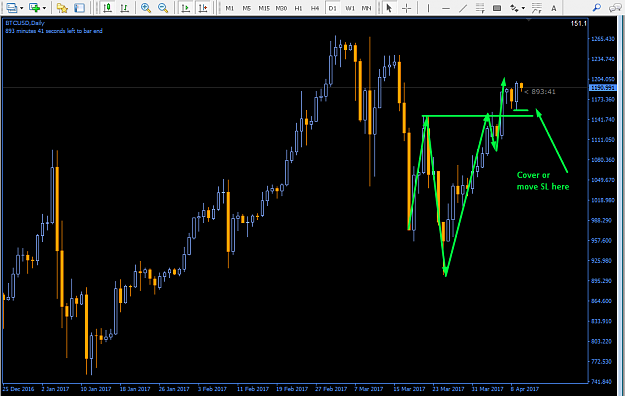The image size is (625, 396).
Task: Click the Arrows objects icon
Action: (x=515, y=8)
